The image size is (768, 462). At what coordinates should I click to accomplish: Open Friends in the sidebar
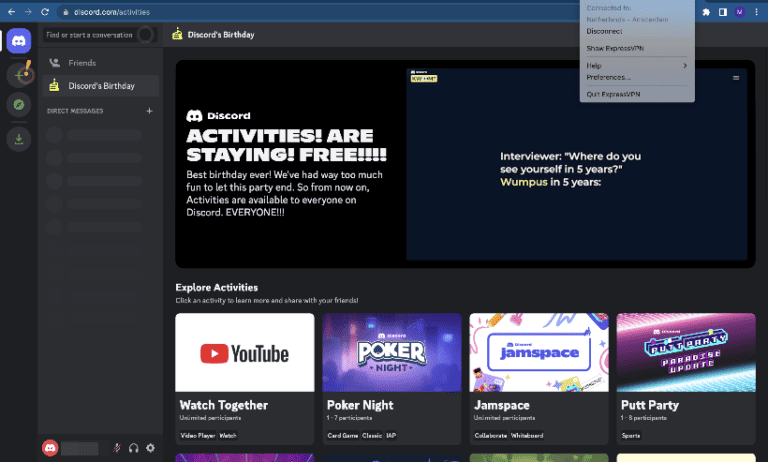82,63
